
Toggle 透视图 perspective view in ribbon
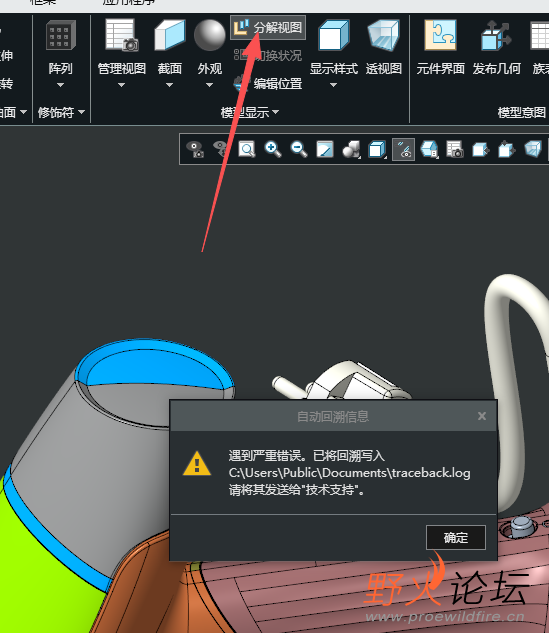[x=383, y=46]
